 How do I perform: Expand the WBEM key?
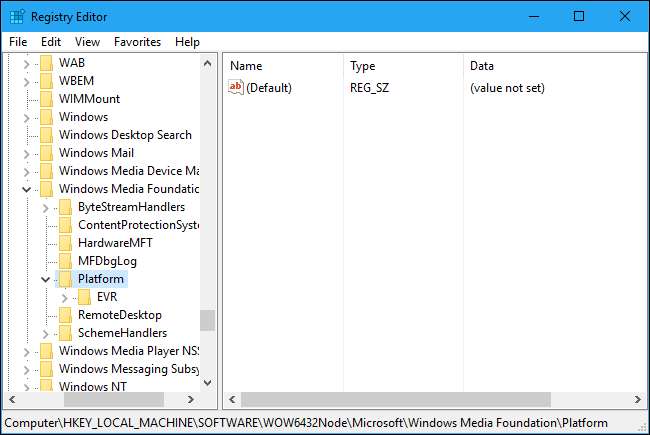coord(27,82)
